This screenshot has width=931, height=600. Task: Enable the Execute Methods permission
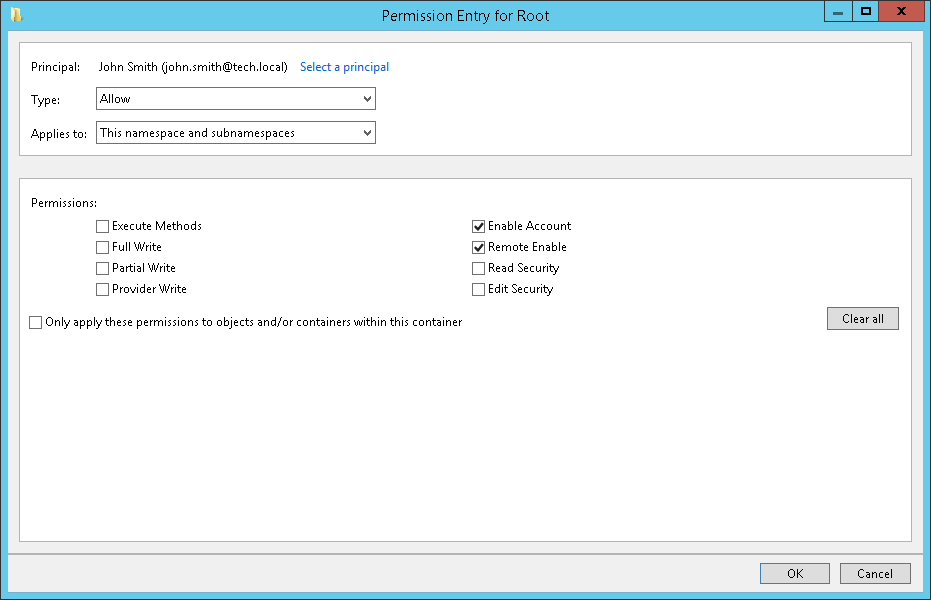tap(102, 226)
